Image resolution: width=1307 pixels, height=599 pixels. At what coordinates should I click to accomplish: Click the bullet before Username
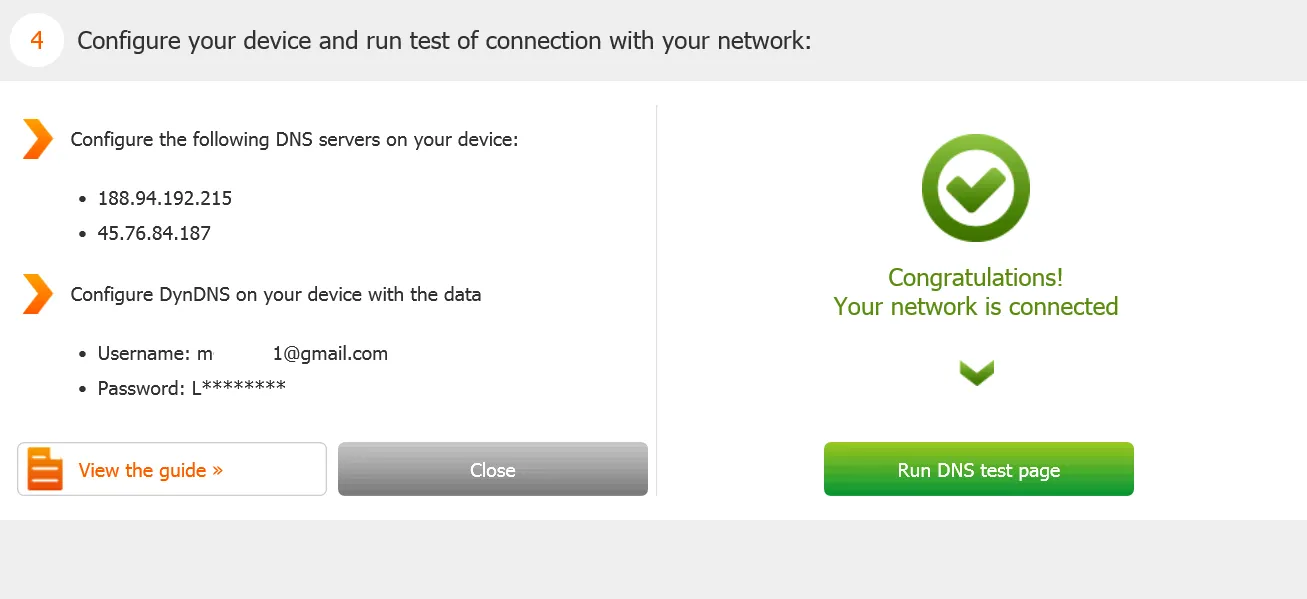[83, 354]
